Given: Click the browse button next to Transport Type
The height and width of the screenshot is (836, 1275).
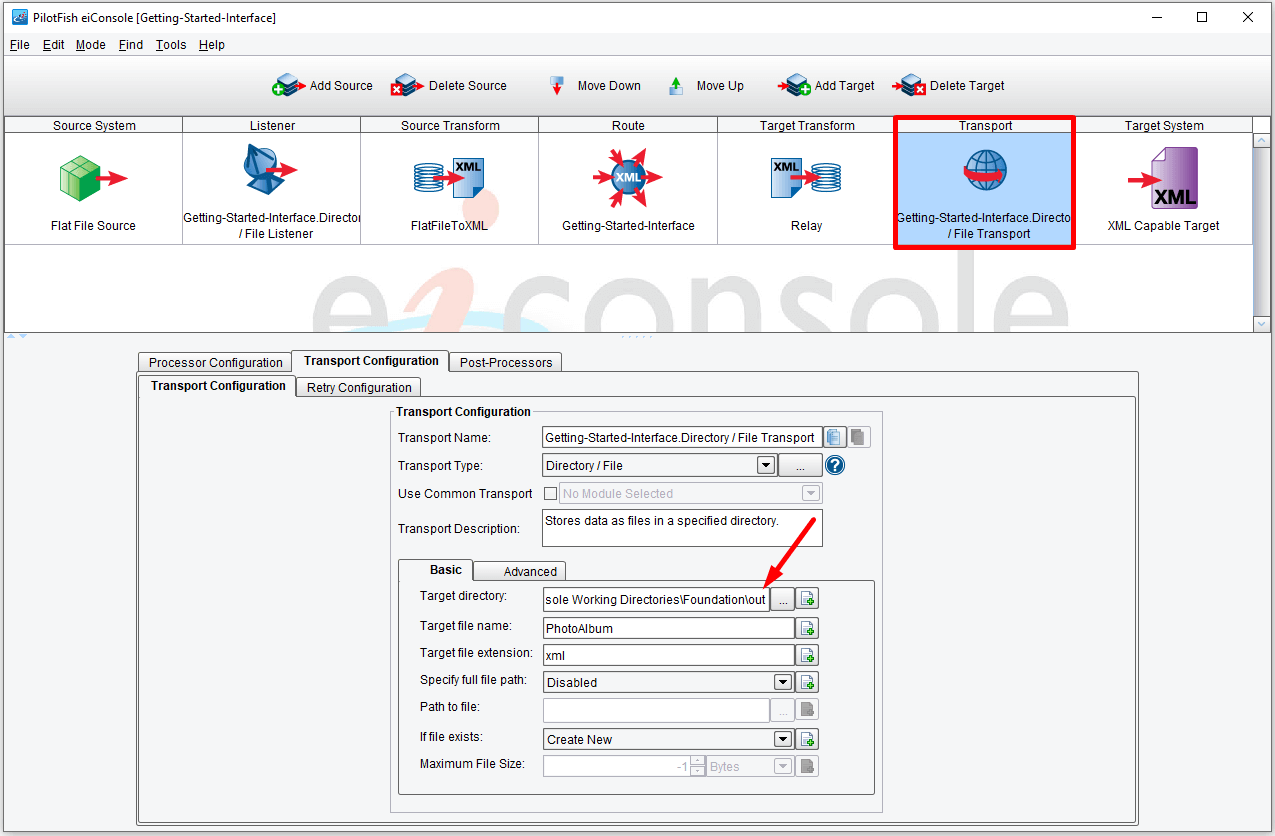Looking at the screenshot, I should tap(800, 465).
